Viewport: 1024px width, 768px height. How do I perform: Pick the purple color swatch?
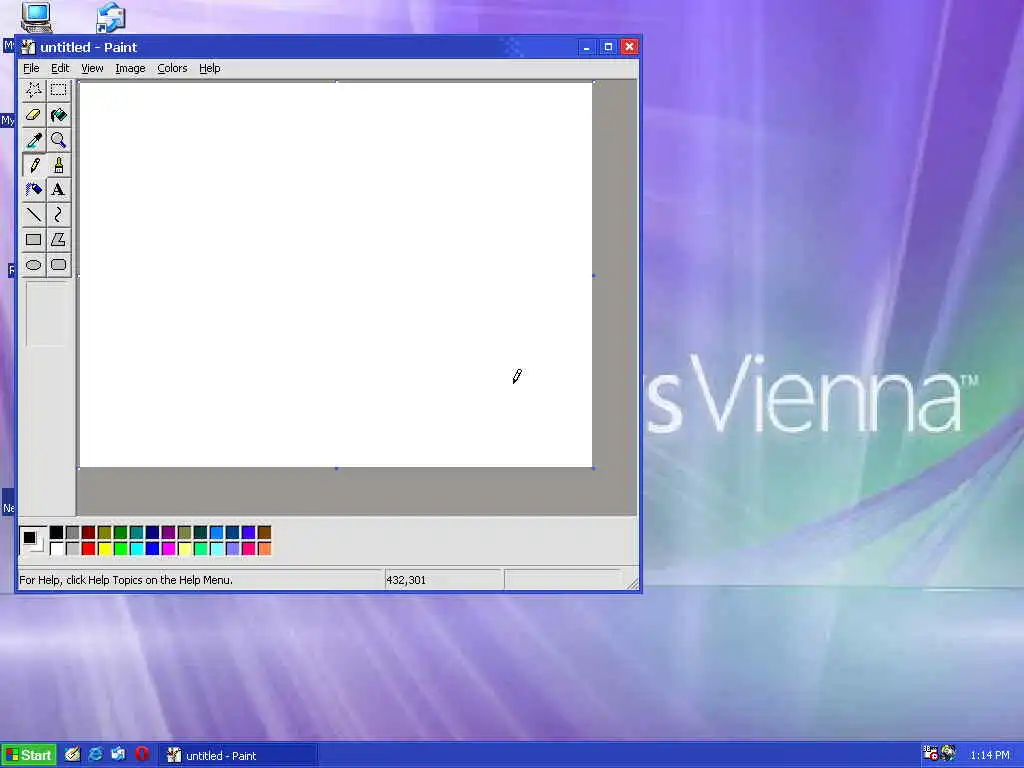(x=168, y=533)
